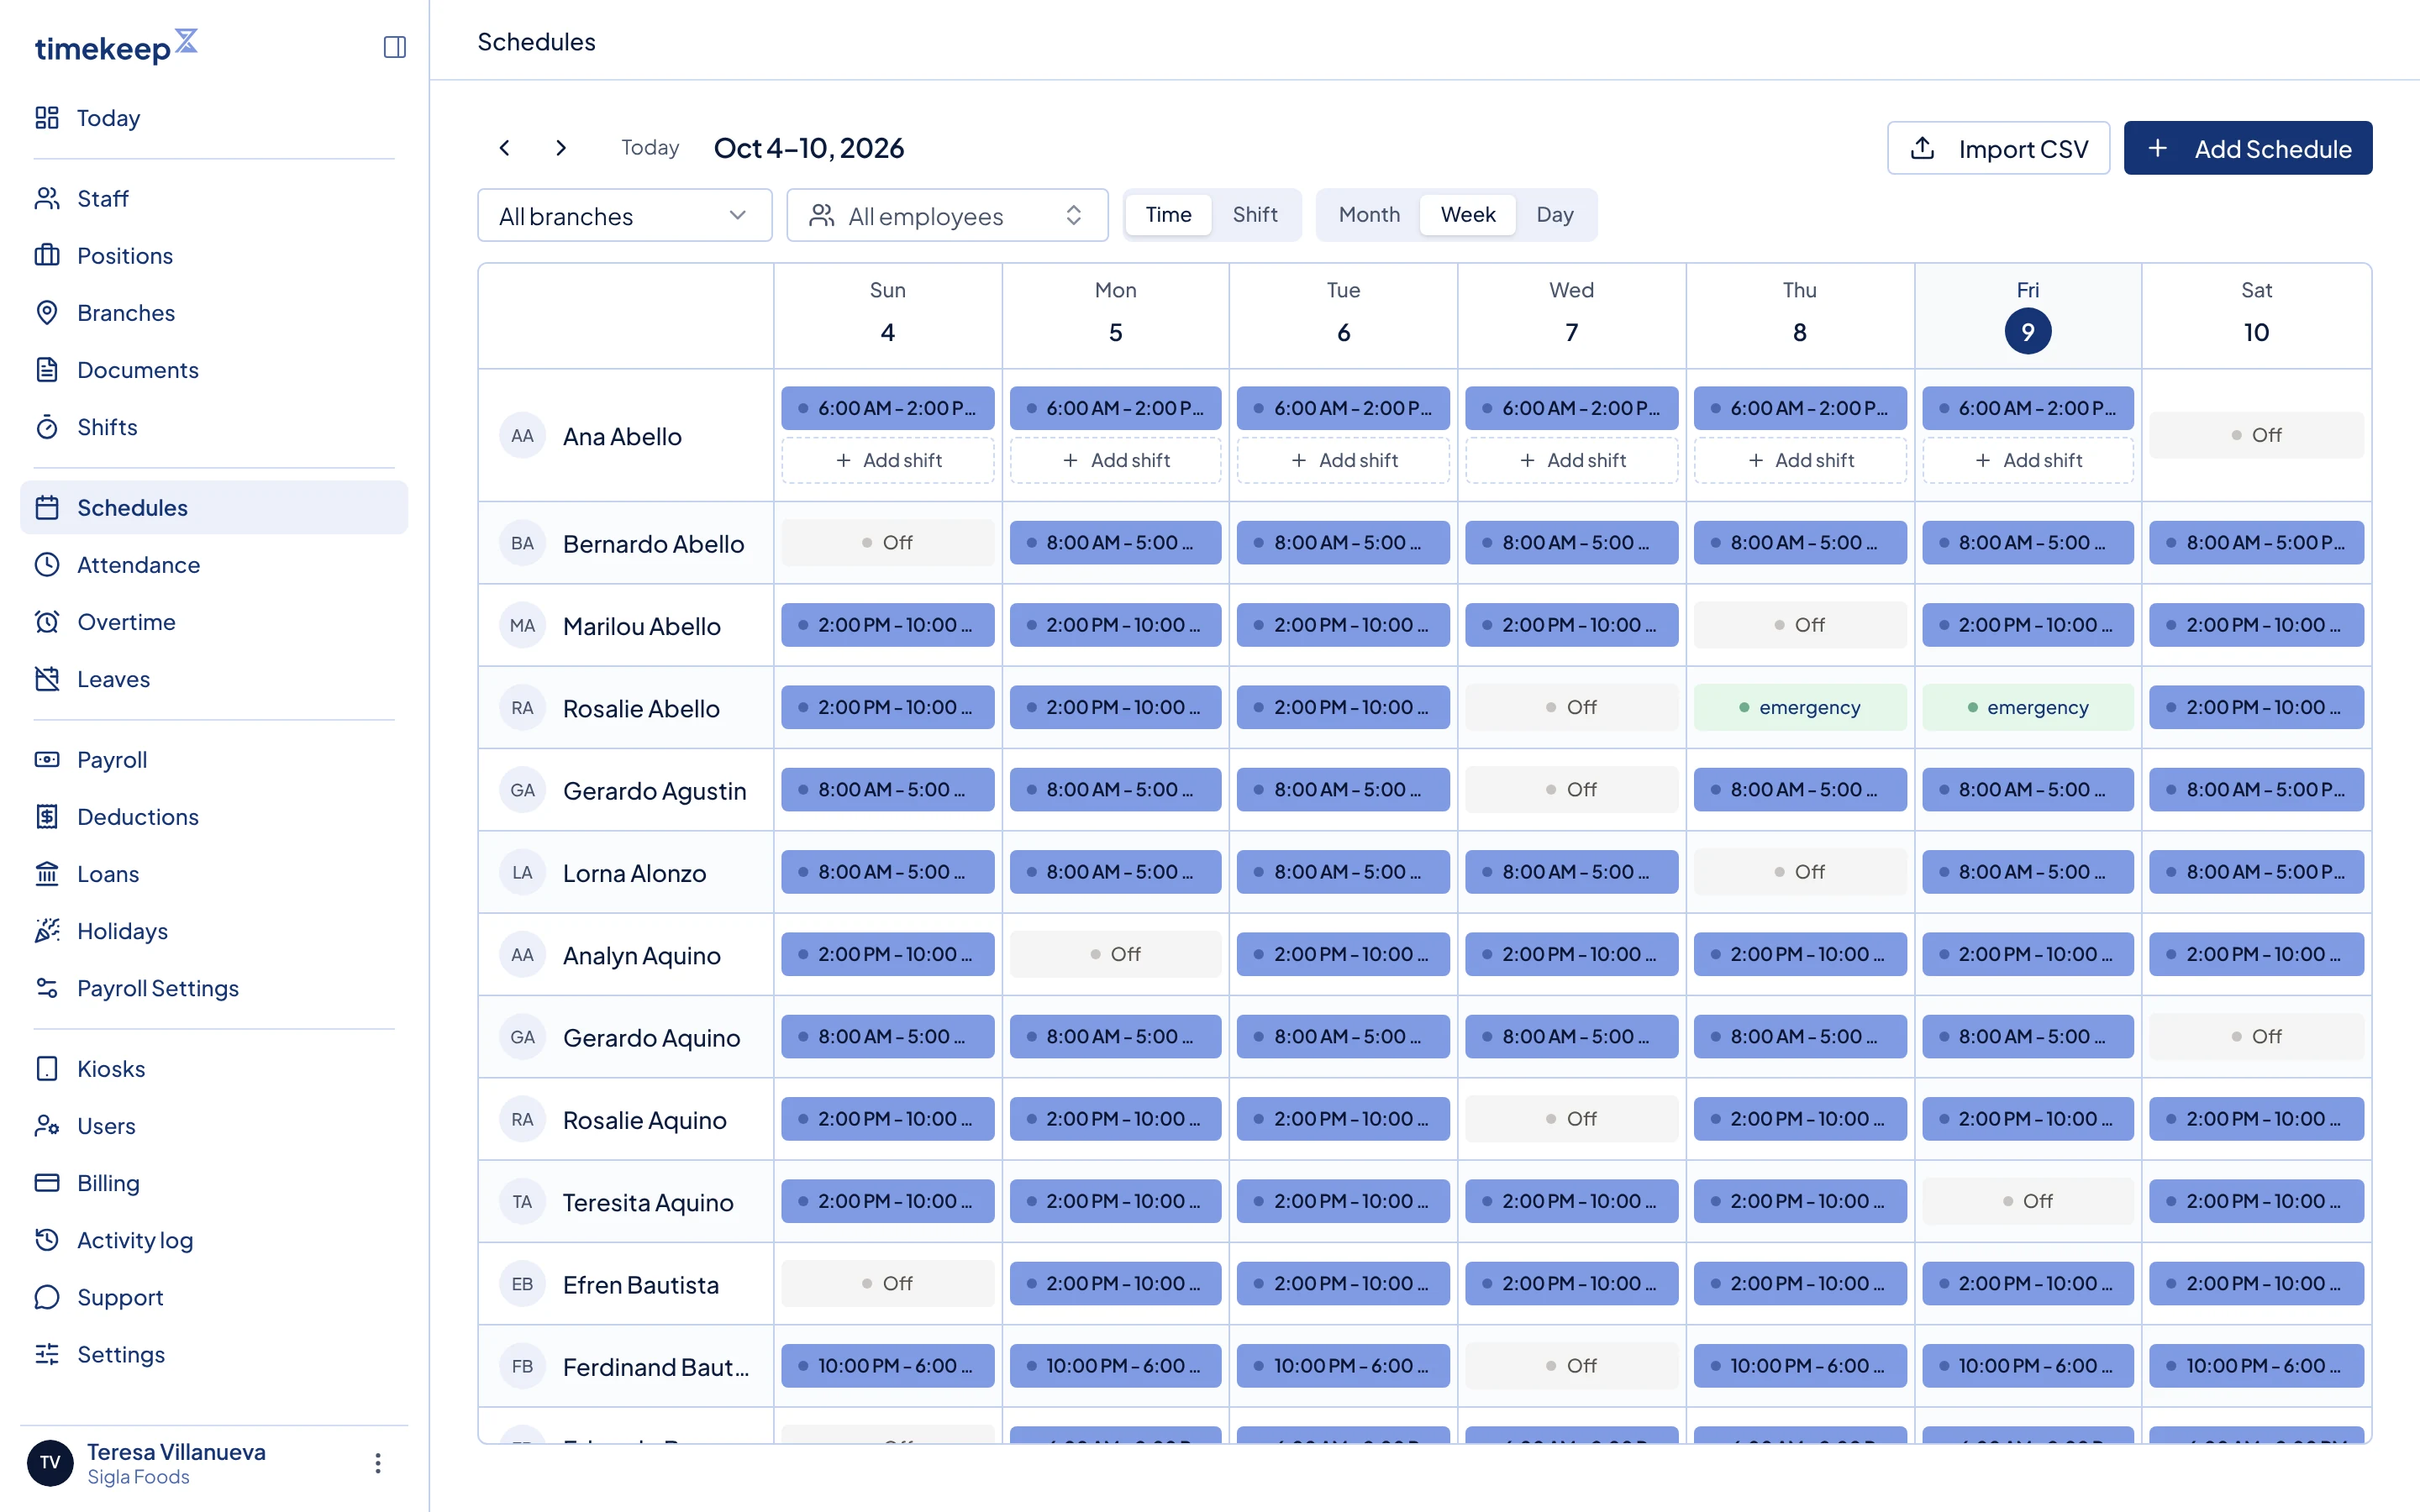
Task: Open Schedules in the sidebar
Action: pos(213,508)
